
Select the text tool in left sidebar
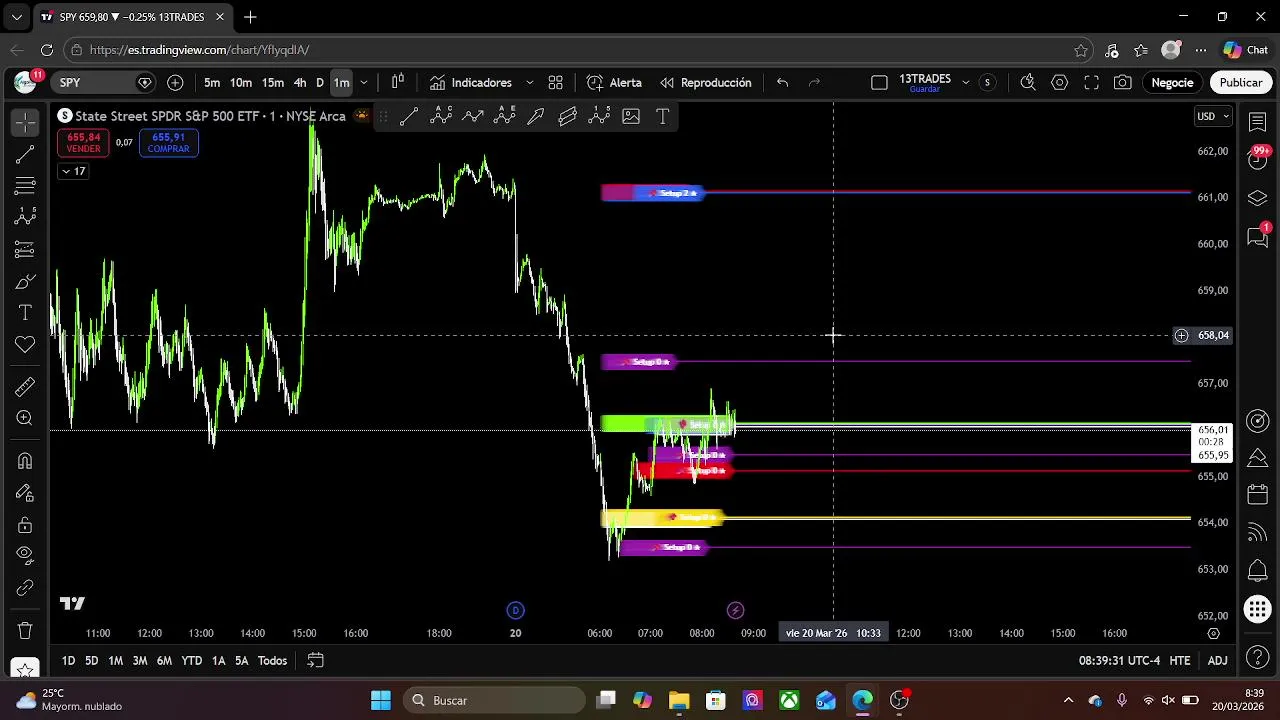tap(25, 313)
